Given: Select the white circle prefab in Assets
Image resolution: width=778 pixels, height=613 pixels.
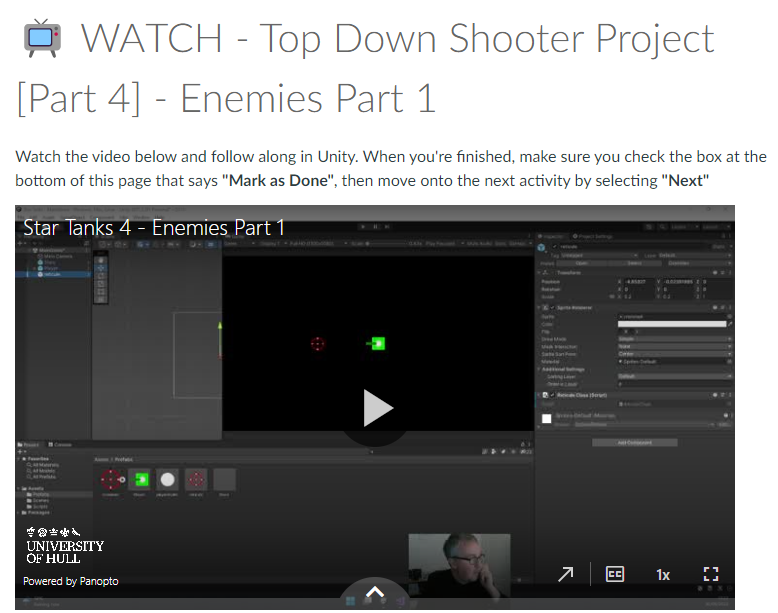Looking at the screenshot, I should [x=168, y=479].
